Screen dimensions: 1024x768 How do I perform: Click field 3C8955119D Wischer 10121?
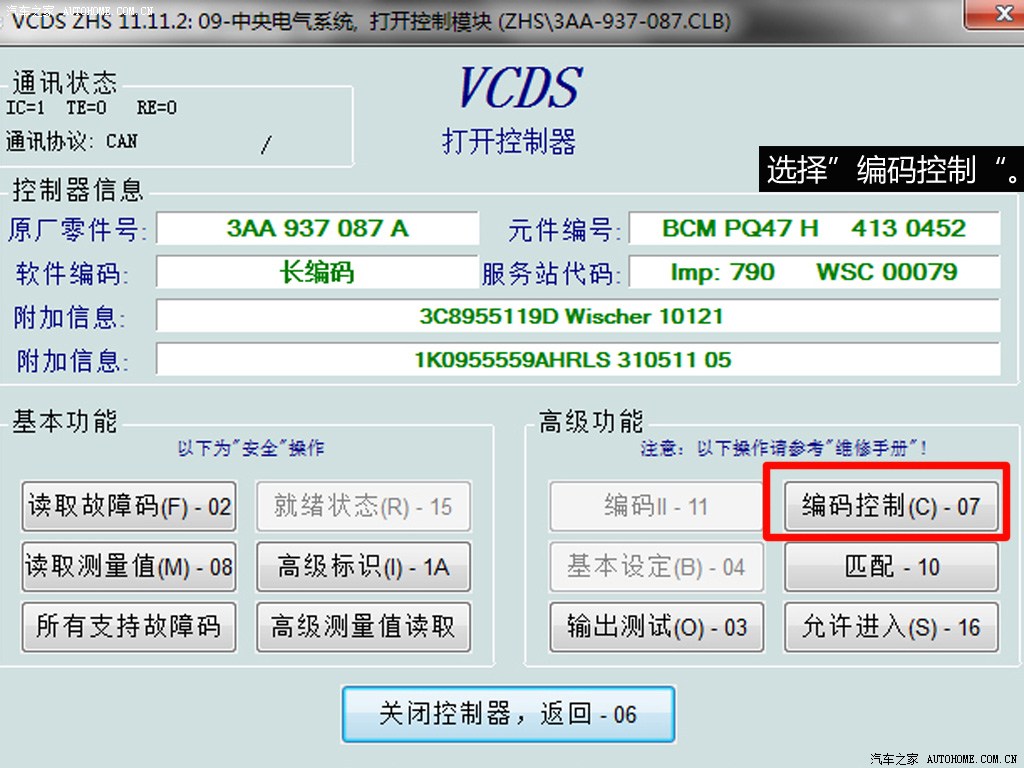coord(578,316)
